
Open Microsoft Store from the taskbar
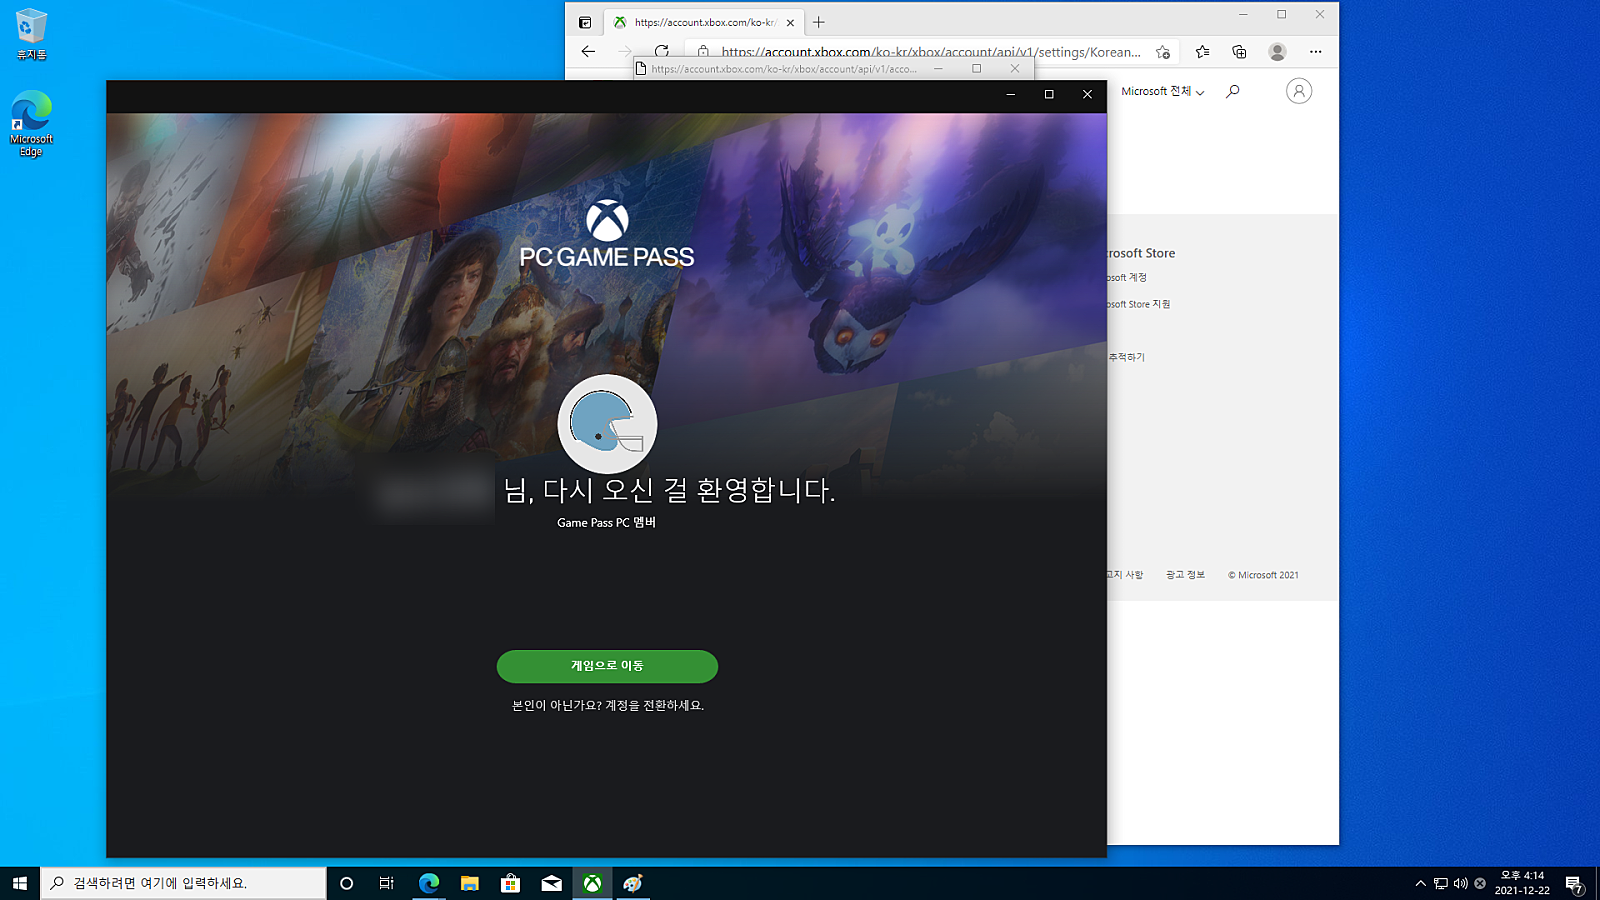point(511,883)
